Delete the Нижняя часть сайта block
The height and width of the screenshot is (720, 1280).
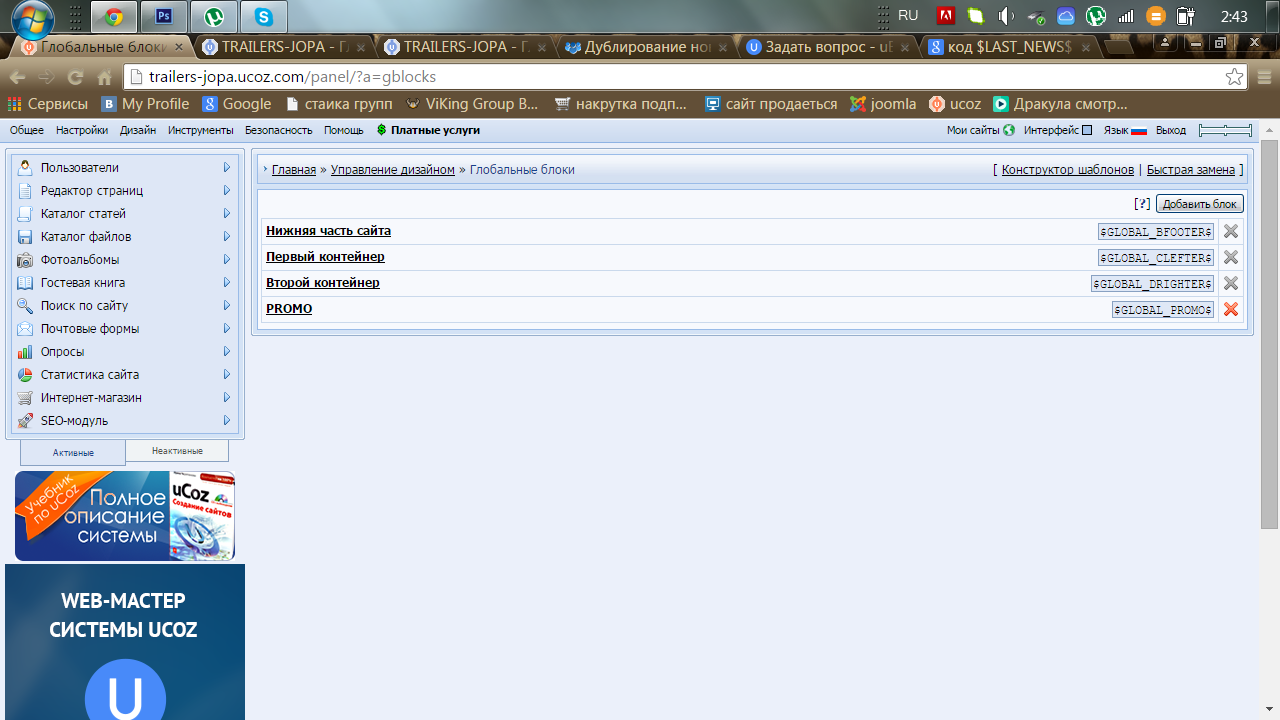[1231, 231]
